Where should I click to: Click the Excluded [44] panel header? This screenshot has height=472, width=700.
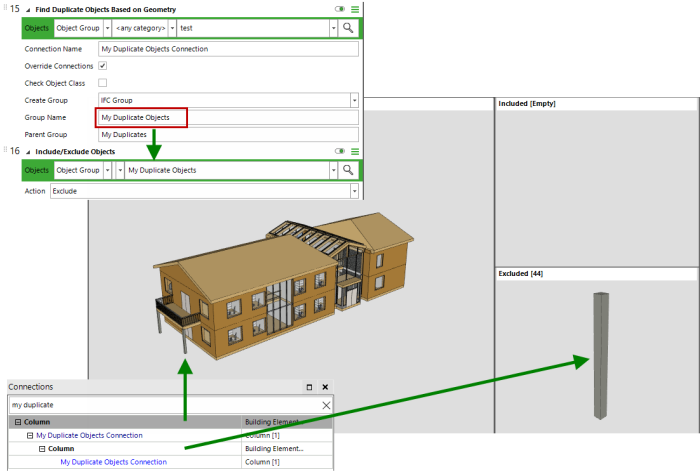tap(596, 274)
